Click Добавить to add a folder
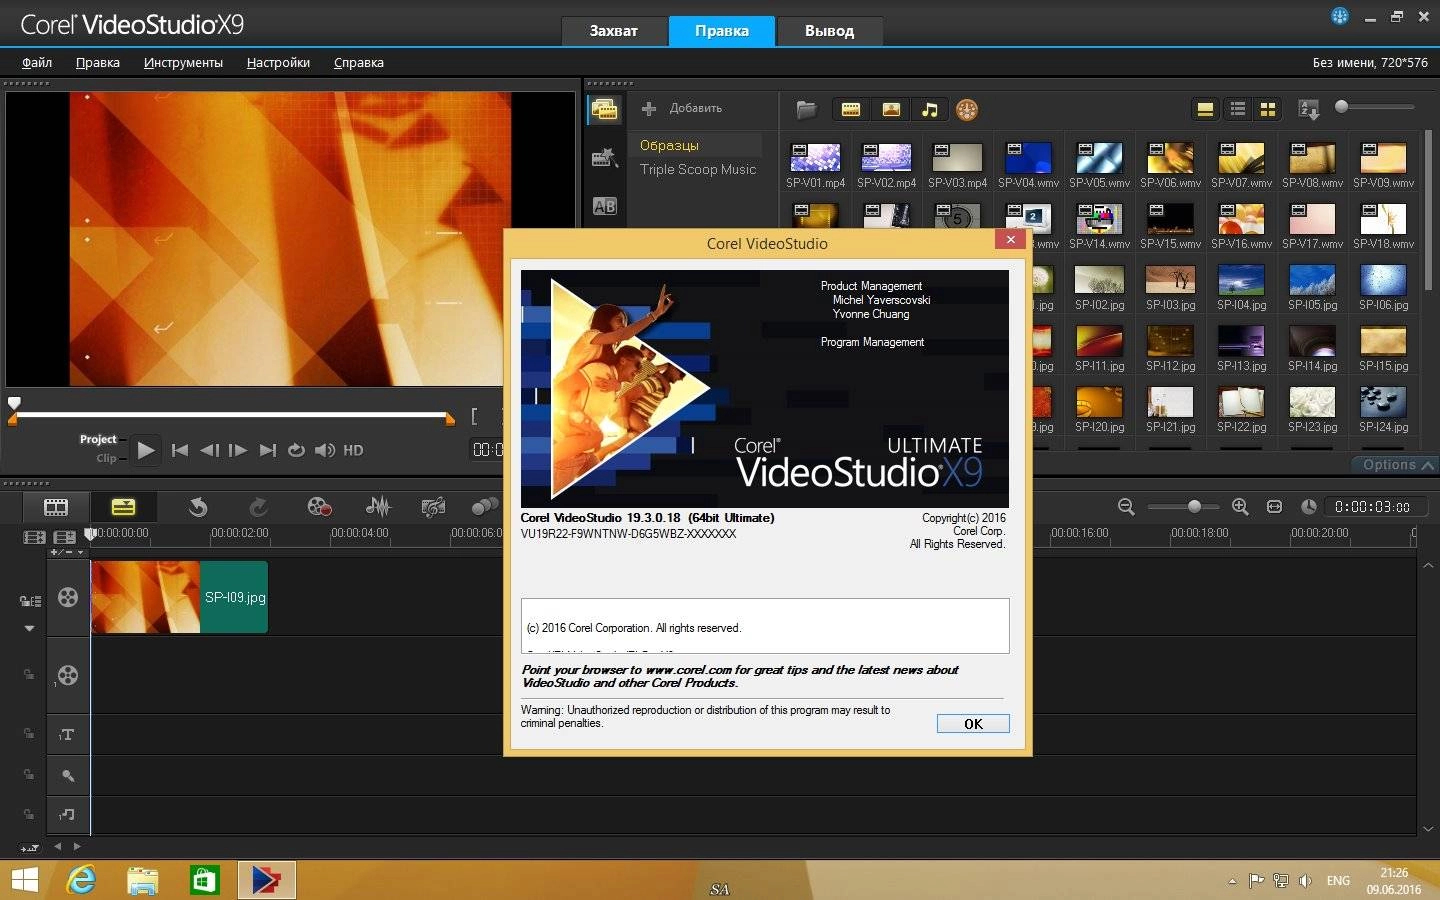Image resolution: width=1440 pixels, height=900 pixels. tap(683, 108)
